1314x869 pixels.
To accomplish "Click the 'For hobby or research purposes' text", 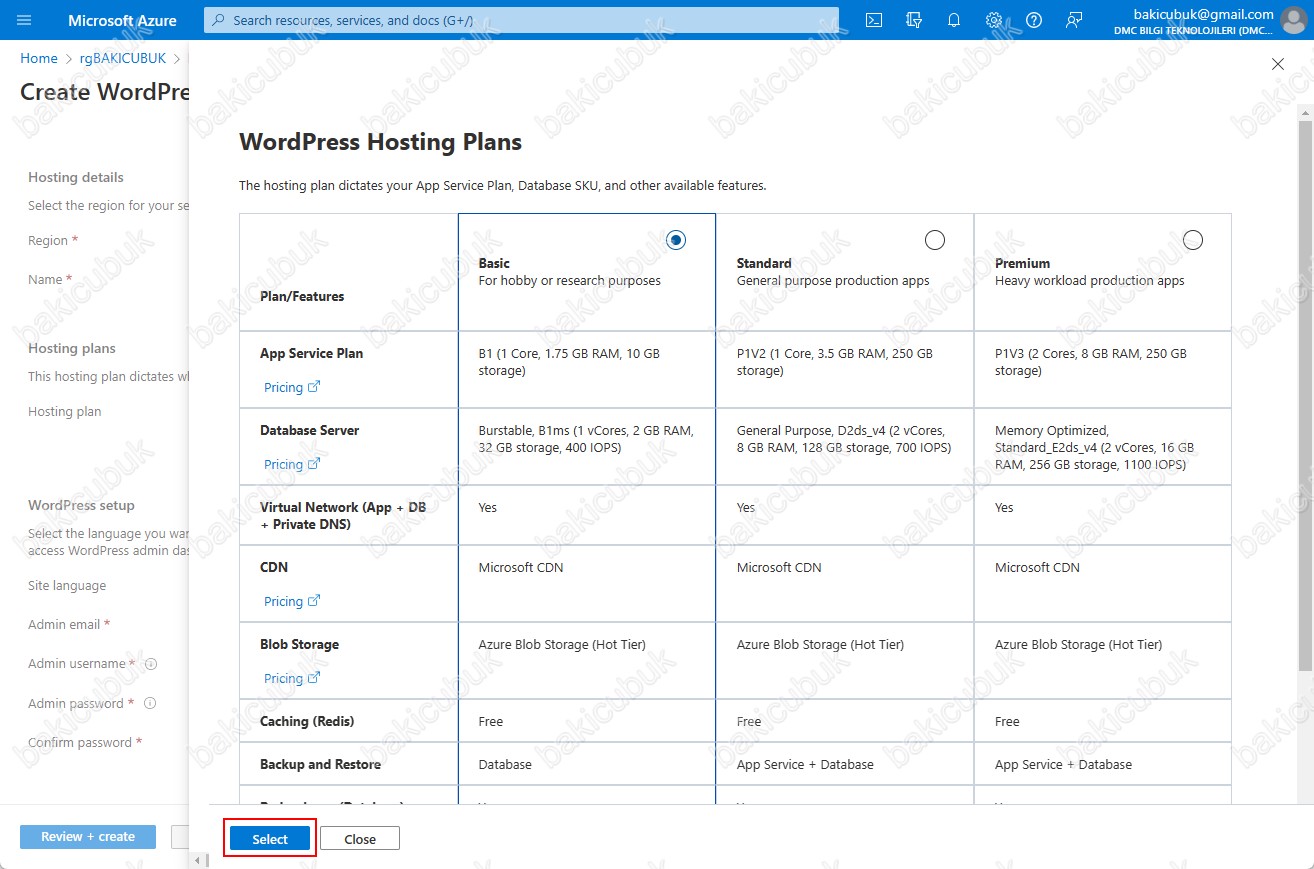I will point(570,281).
